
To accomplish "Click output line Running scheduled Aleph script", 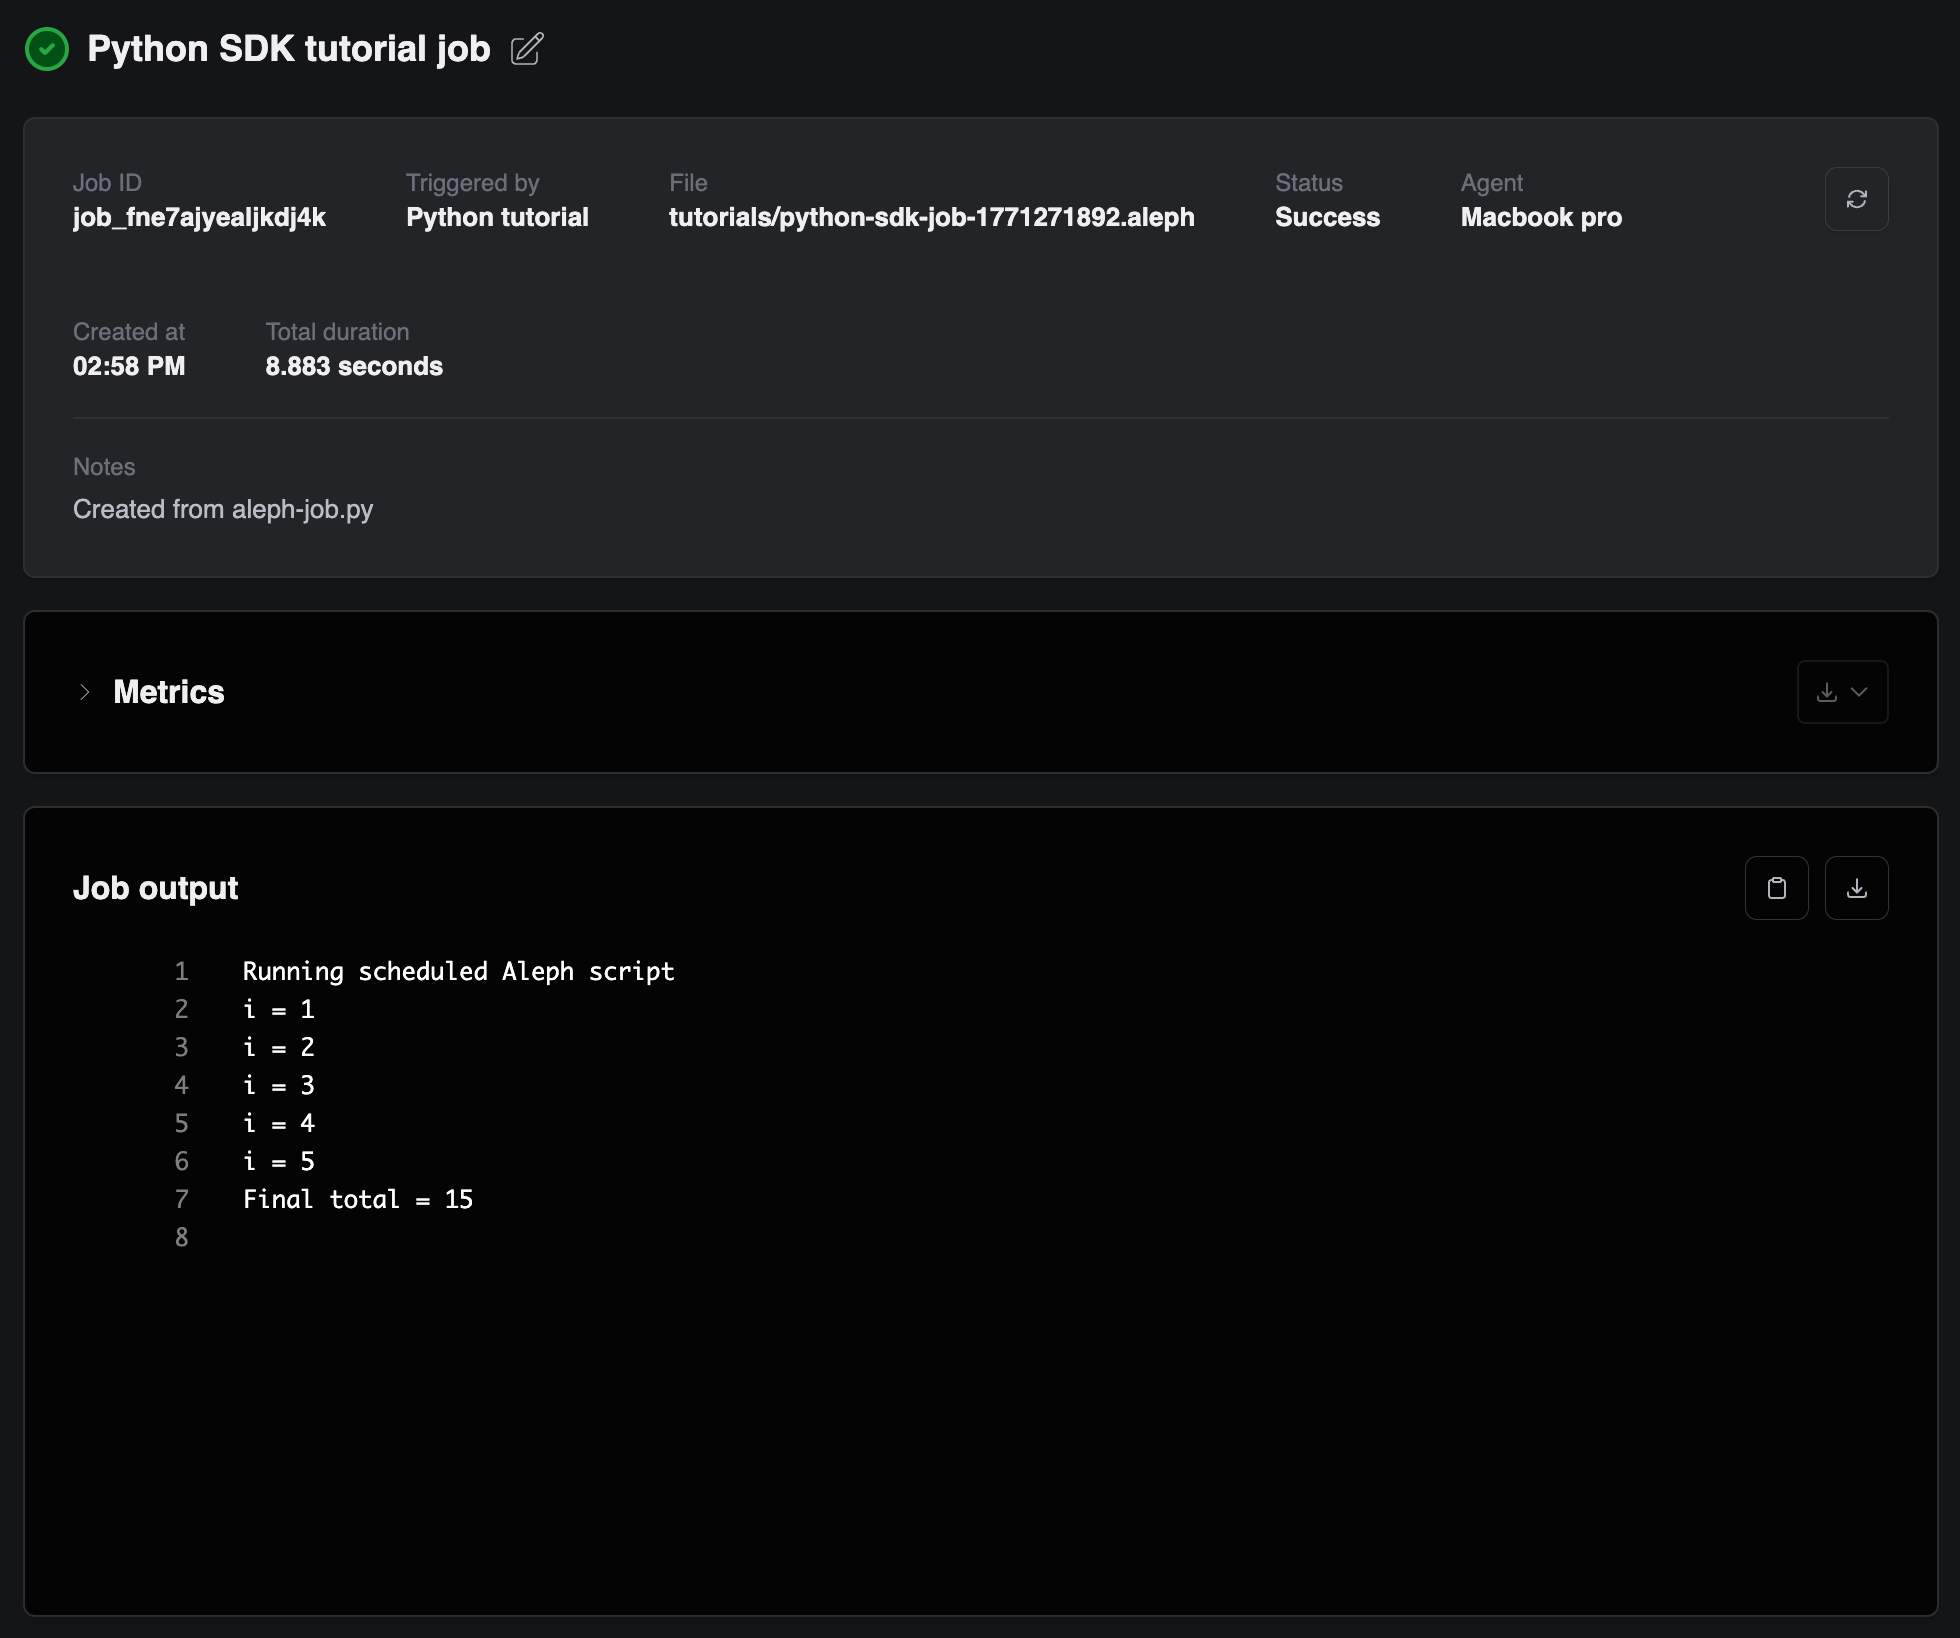I will 458,971.
